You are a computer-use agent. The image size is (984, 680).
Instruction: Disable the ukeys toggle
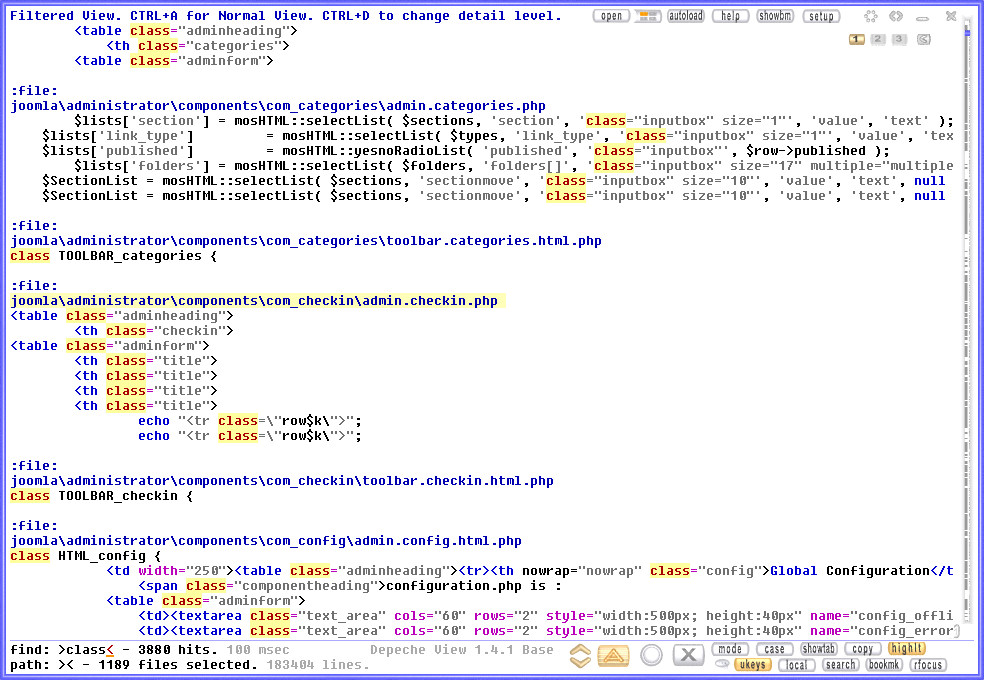click(752, 665)
